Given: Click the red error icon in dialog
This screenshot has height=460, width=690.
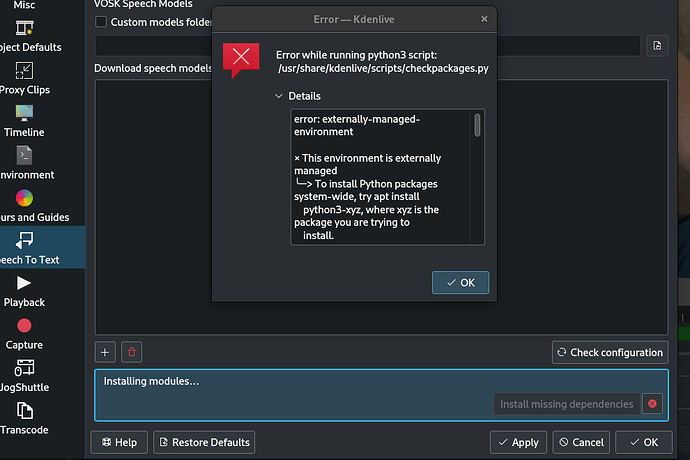Looking at the screenshot, I should [x=241, y=60].
